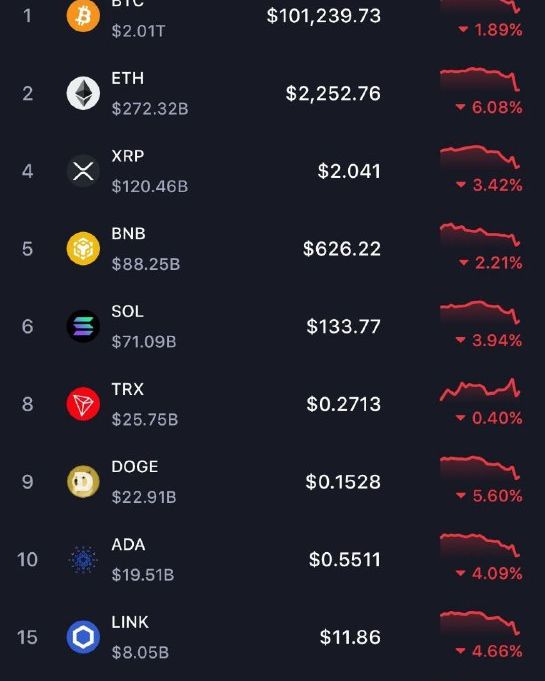Image resolution: width=545 pixels, height=681 pixels.
Task: Tap the XRP logo icon
Action: 83,171
